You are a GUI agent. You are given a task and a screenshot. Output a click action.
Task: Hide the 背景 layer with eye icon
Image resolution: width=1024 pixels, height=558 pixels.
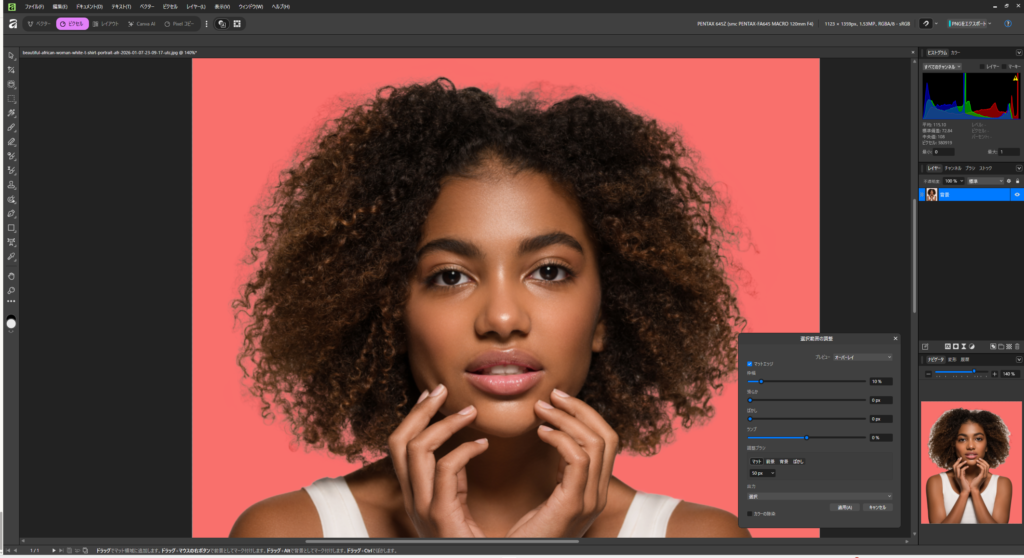tap(1017, 194)
